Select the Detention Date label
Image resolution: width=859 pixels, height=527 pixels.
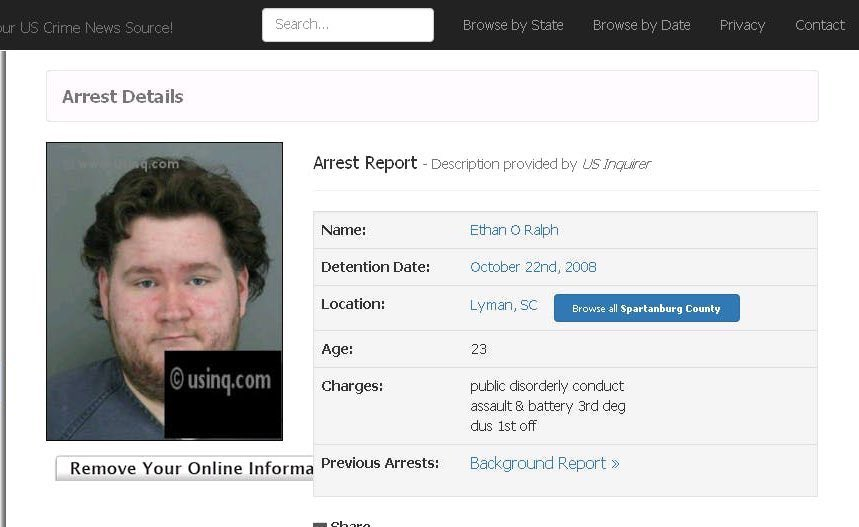[x=375, y=267]
